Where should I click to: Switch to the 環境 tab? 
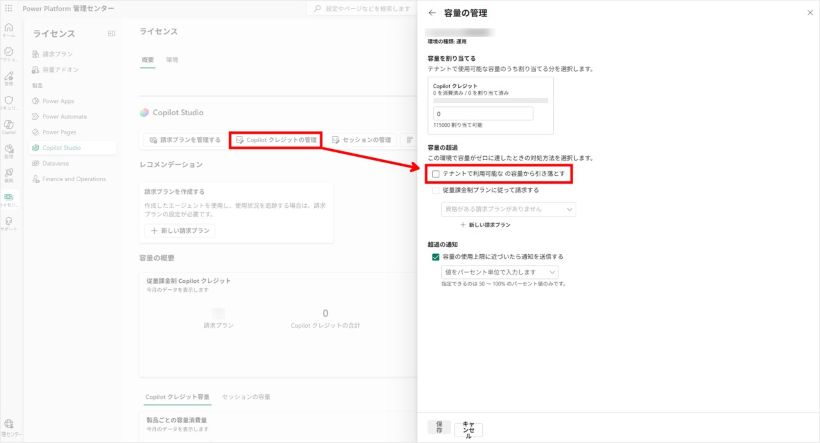click(172, 60)
